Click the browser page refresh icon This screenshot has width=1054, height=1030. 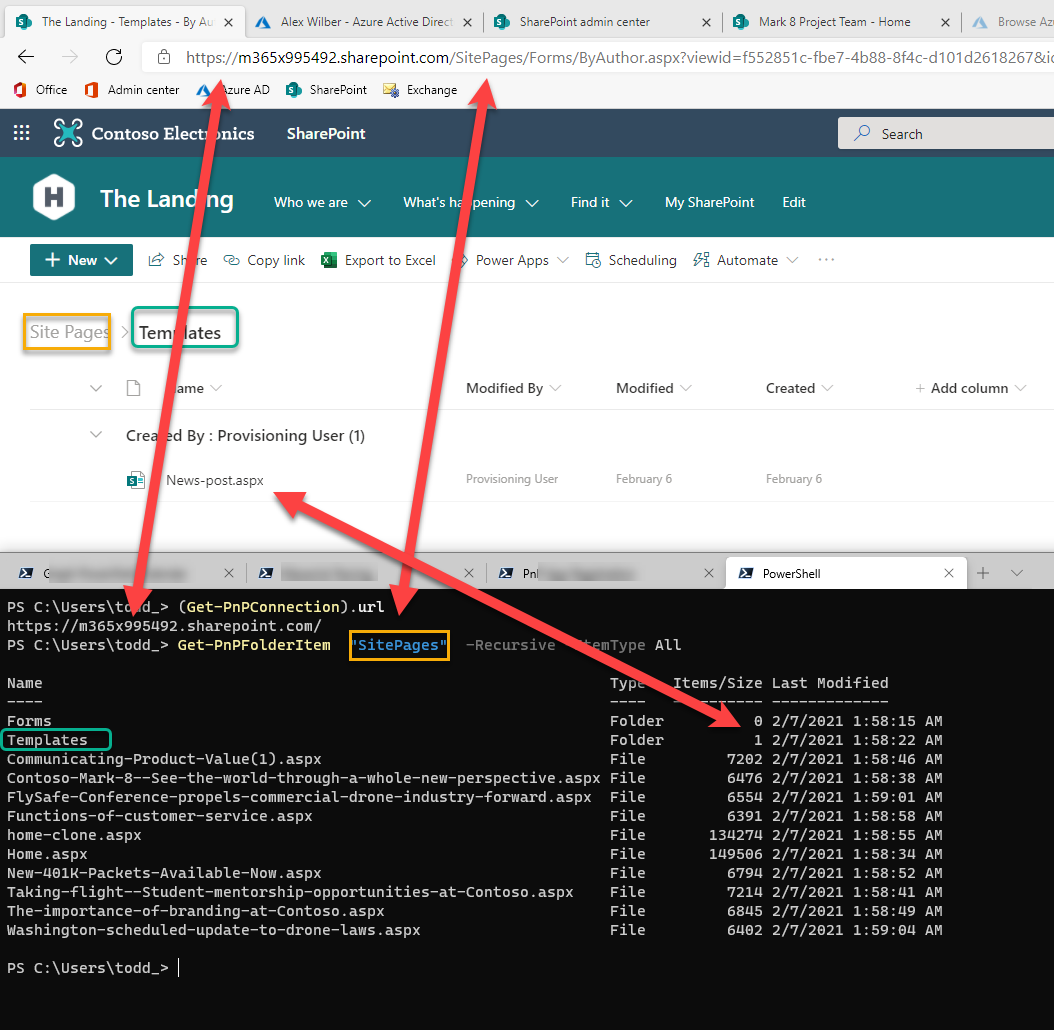pyautogui.click(x=113, y=57)
